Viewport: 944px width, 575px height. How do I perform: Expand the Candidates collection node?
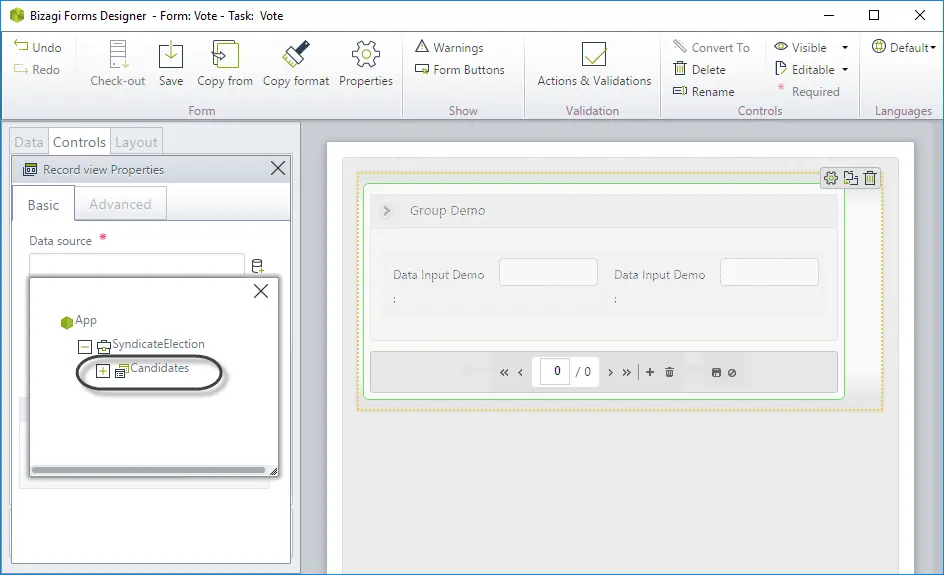(103, 371)
